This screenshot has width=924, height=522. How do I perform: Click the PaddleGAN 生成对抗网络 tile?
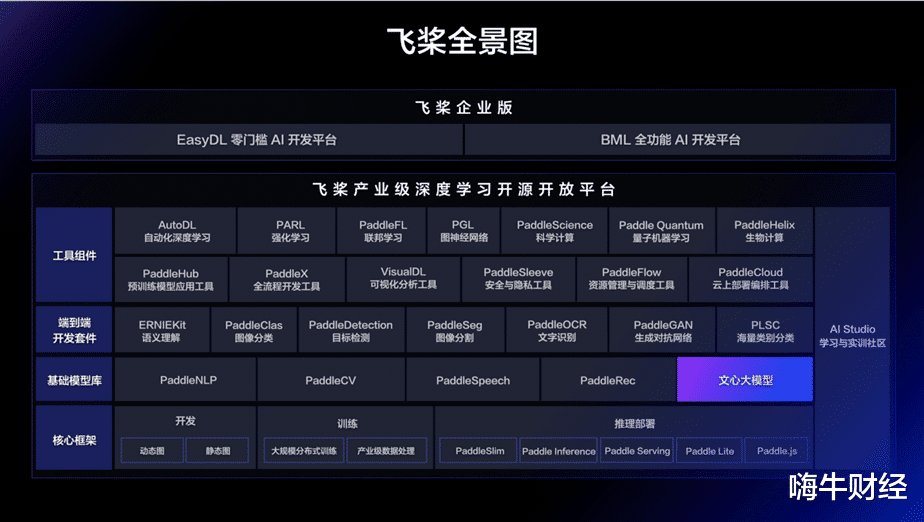tap(663, 330)
